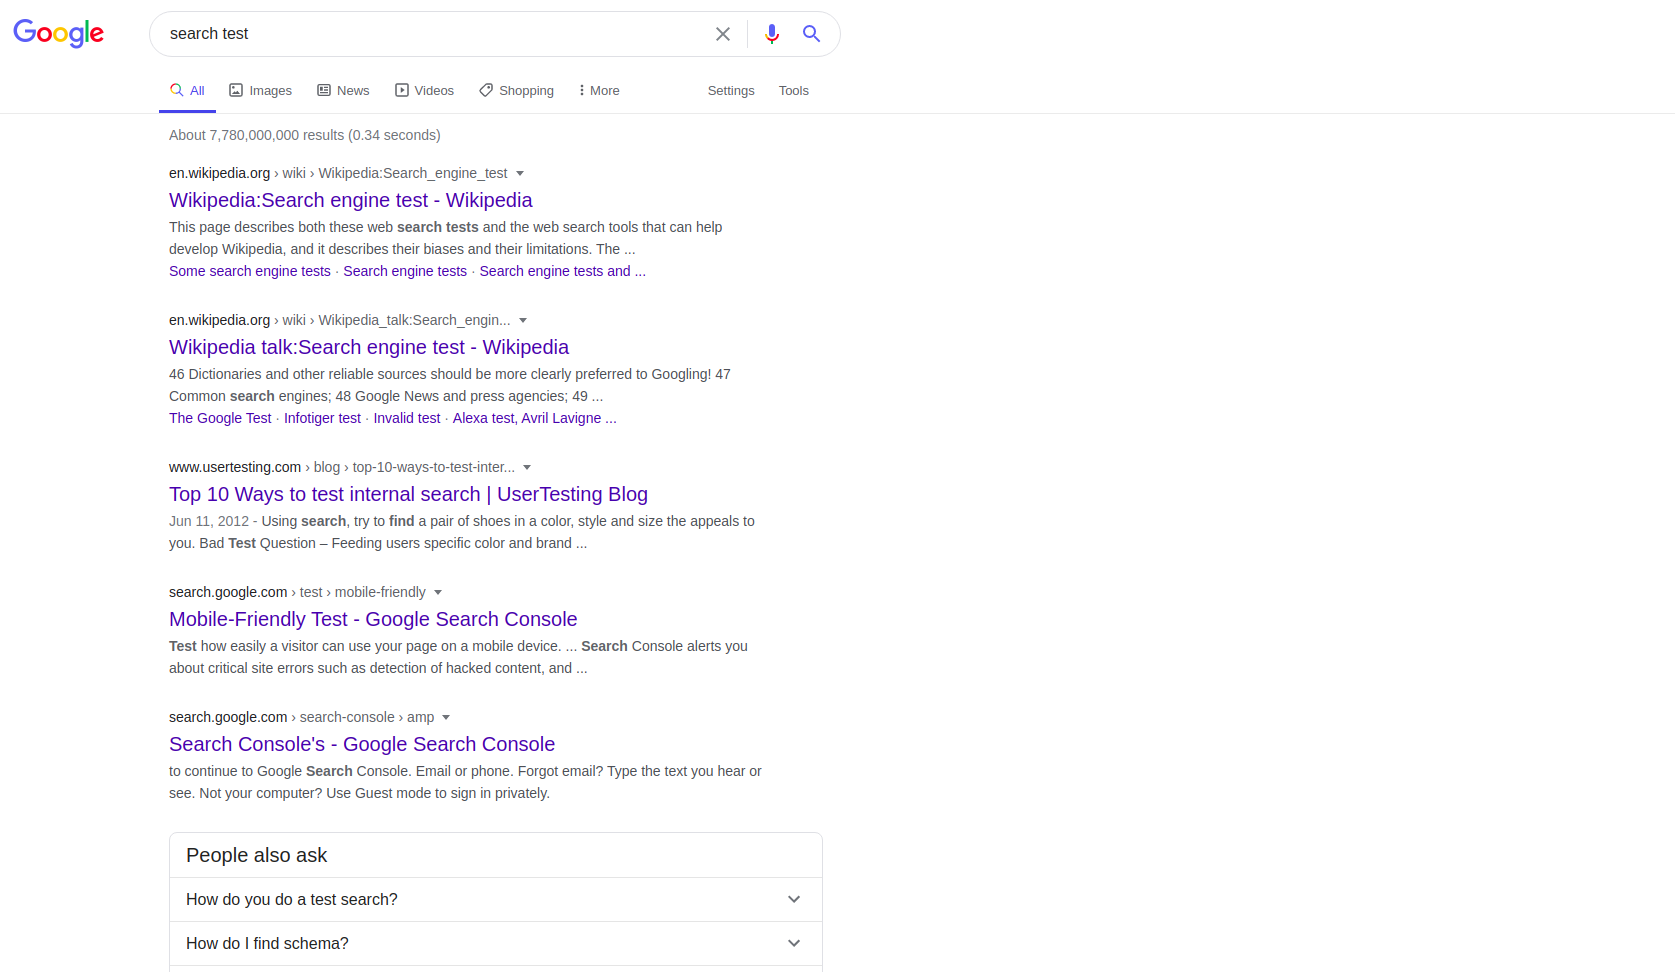Click the 'People also ask' heading
Image resolution: width=1675 pixels, height=972 pixels.
[x=256, y=855]
